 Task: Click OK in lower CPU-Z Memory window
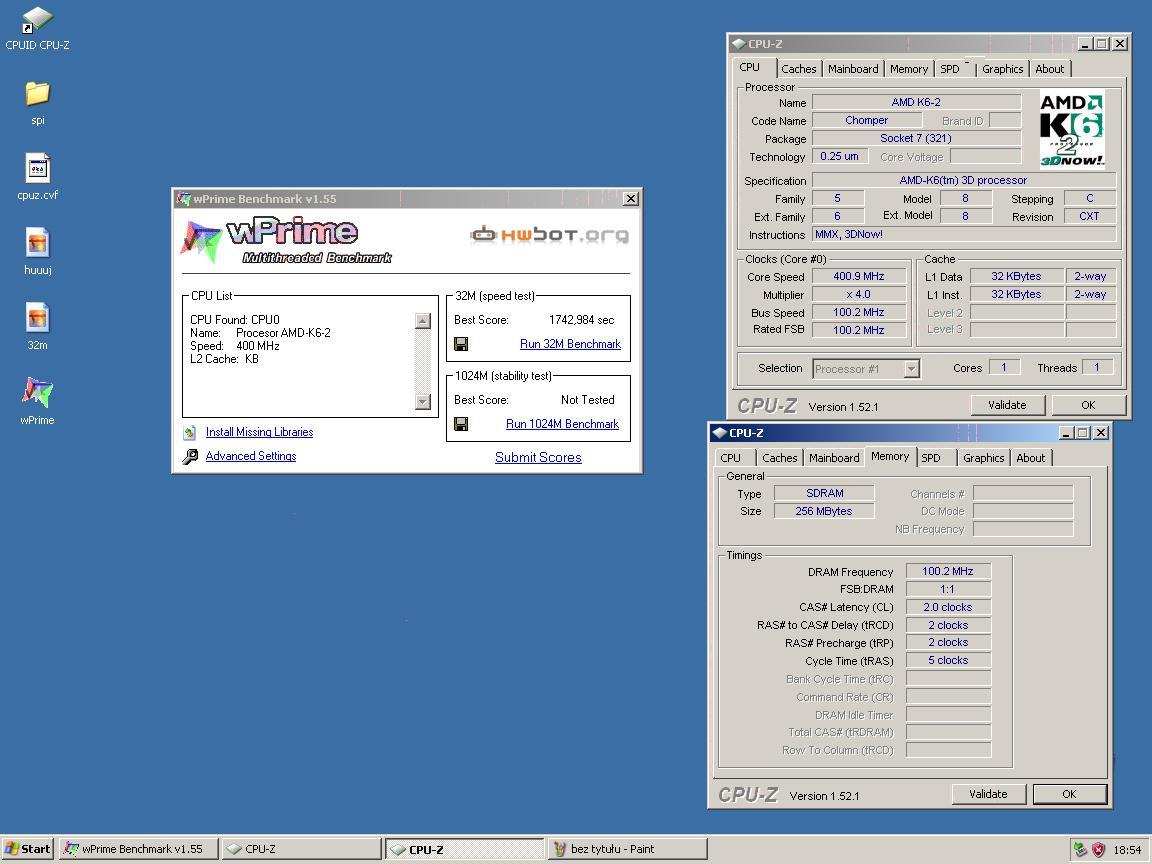[1069, 794]
